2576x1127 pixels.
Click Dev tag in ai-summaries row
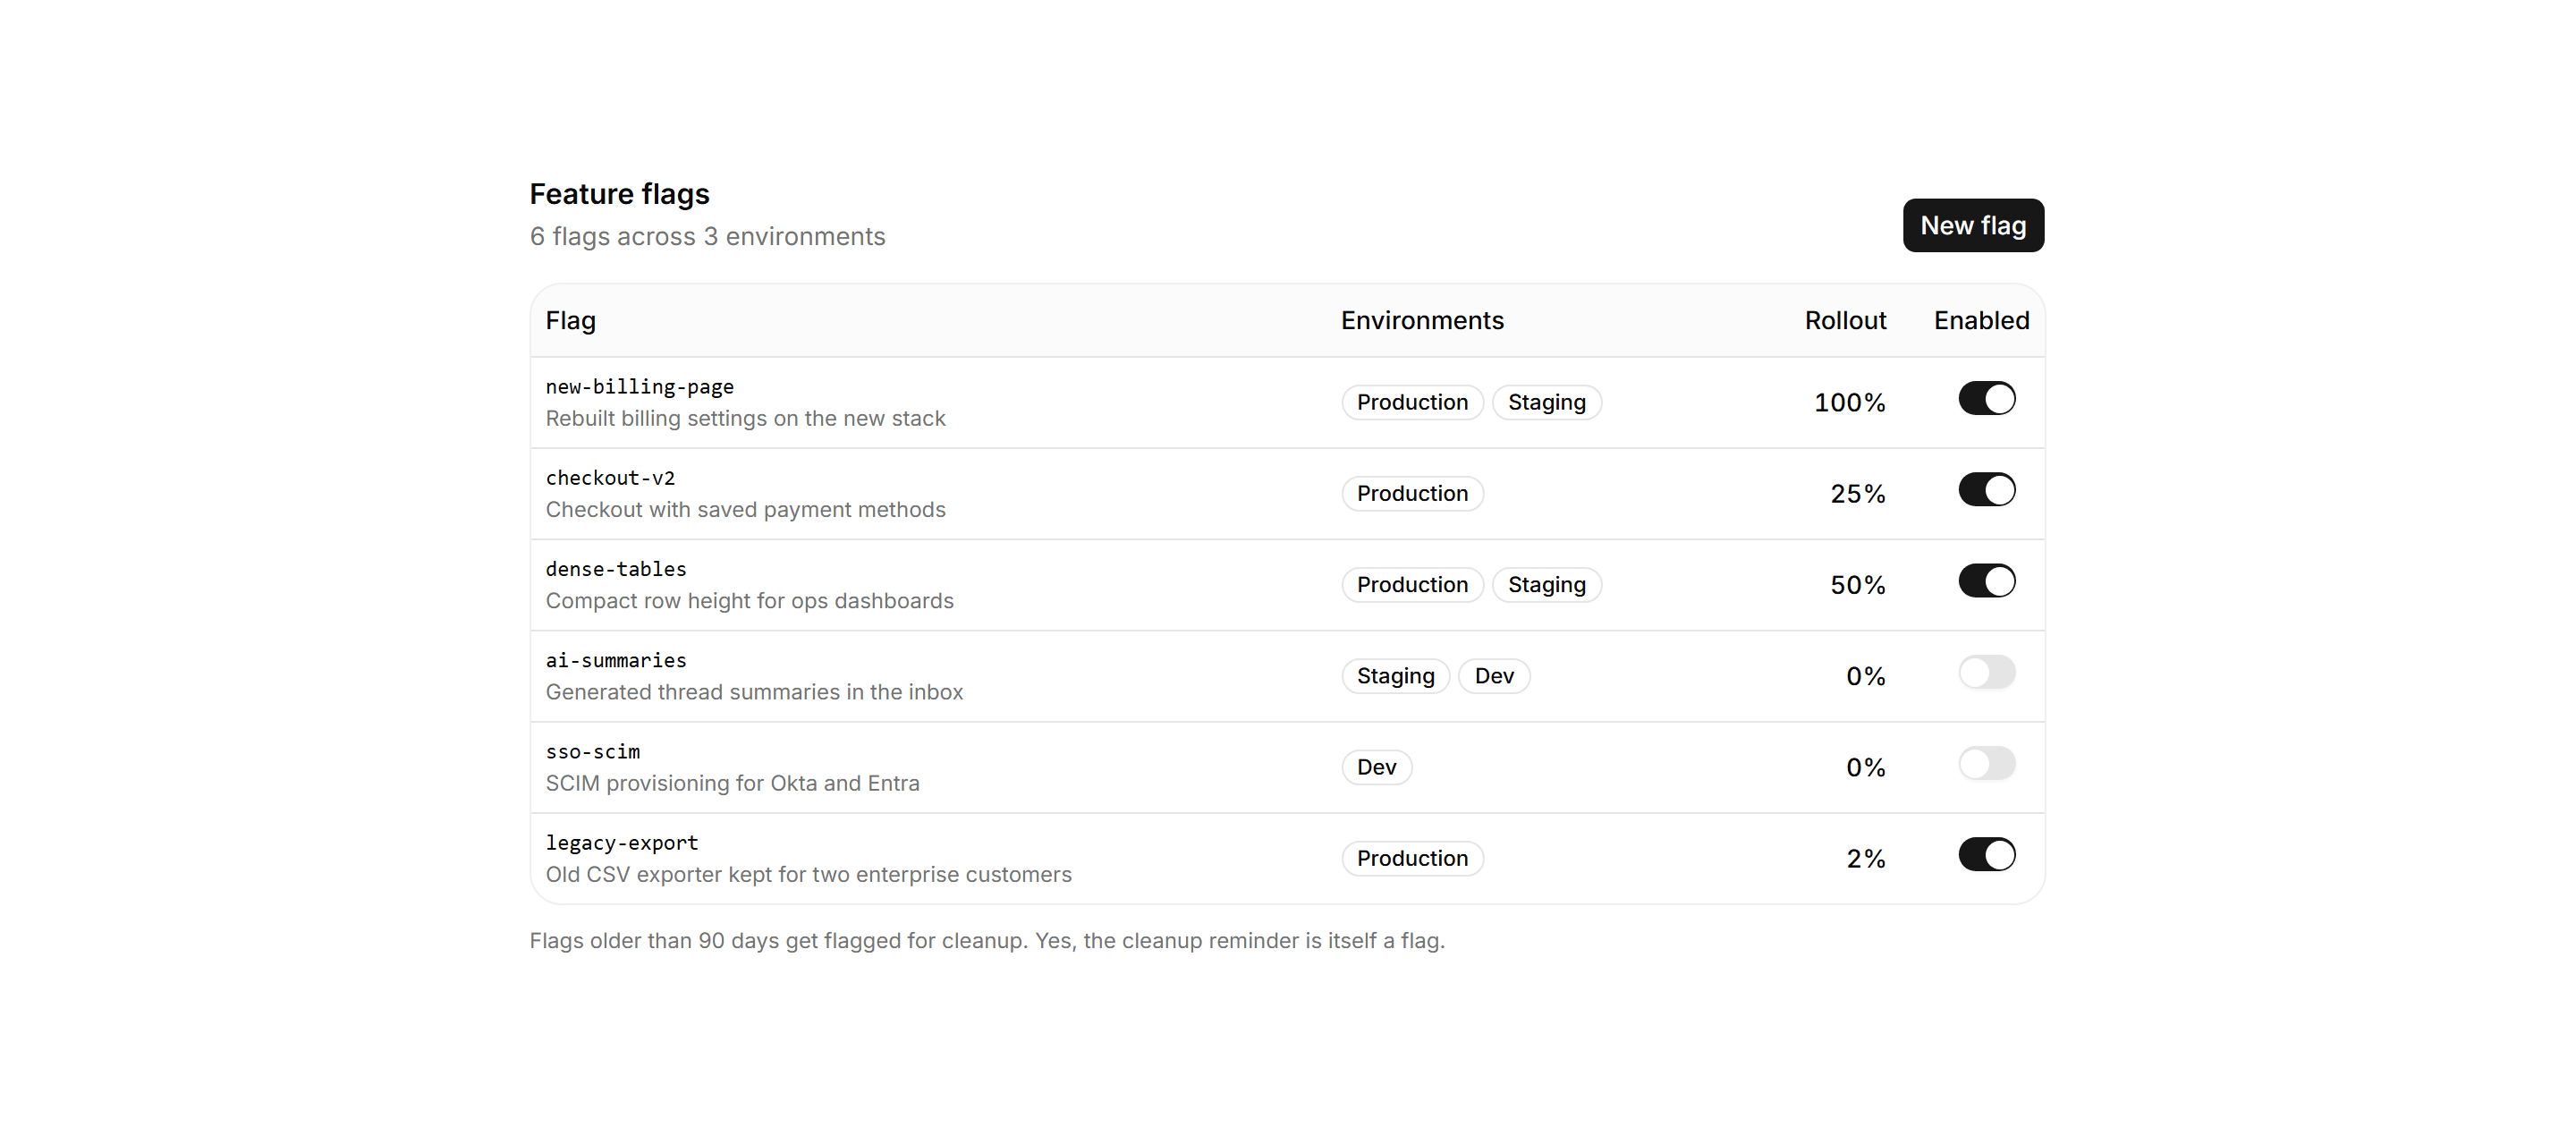[1494, 676]
